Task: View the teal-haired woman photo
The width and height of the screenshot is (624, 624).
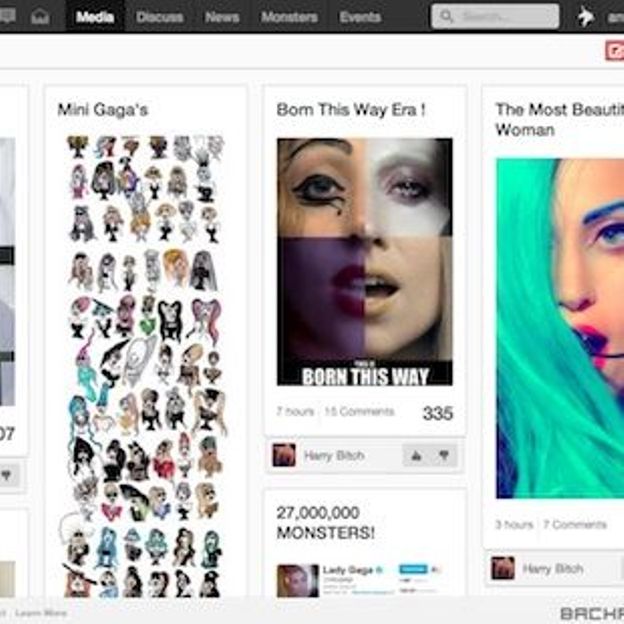Action: (x=560, y=328)
